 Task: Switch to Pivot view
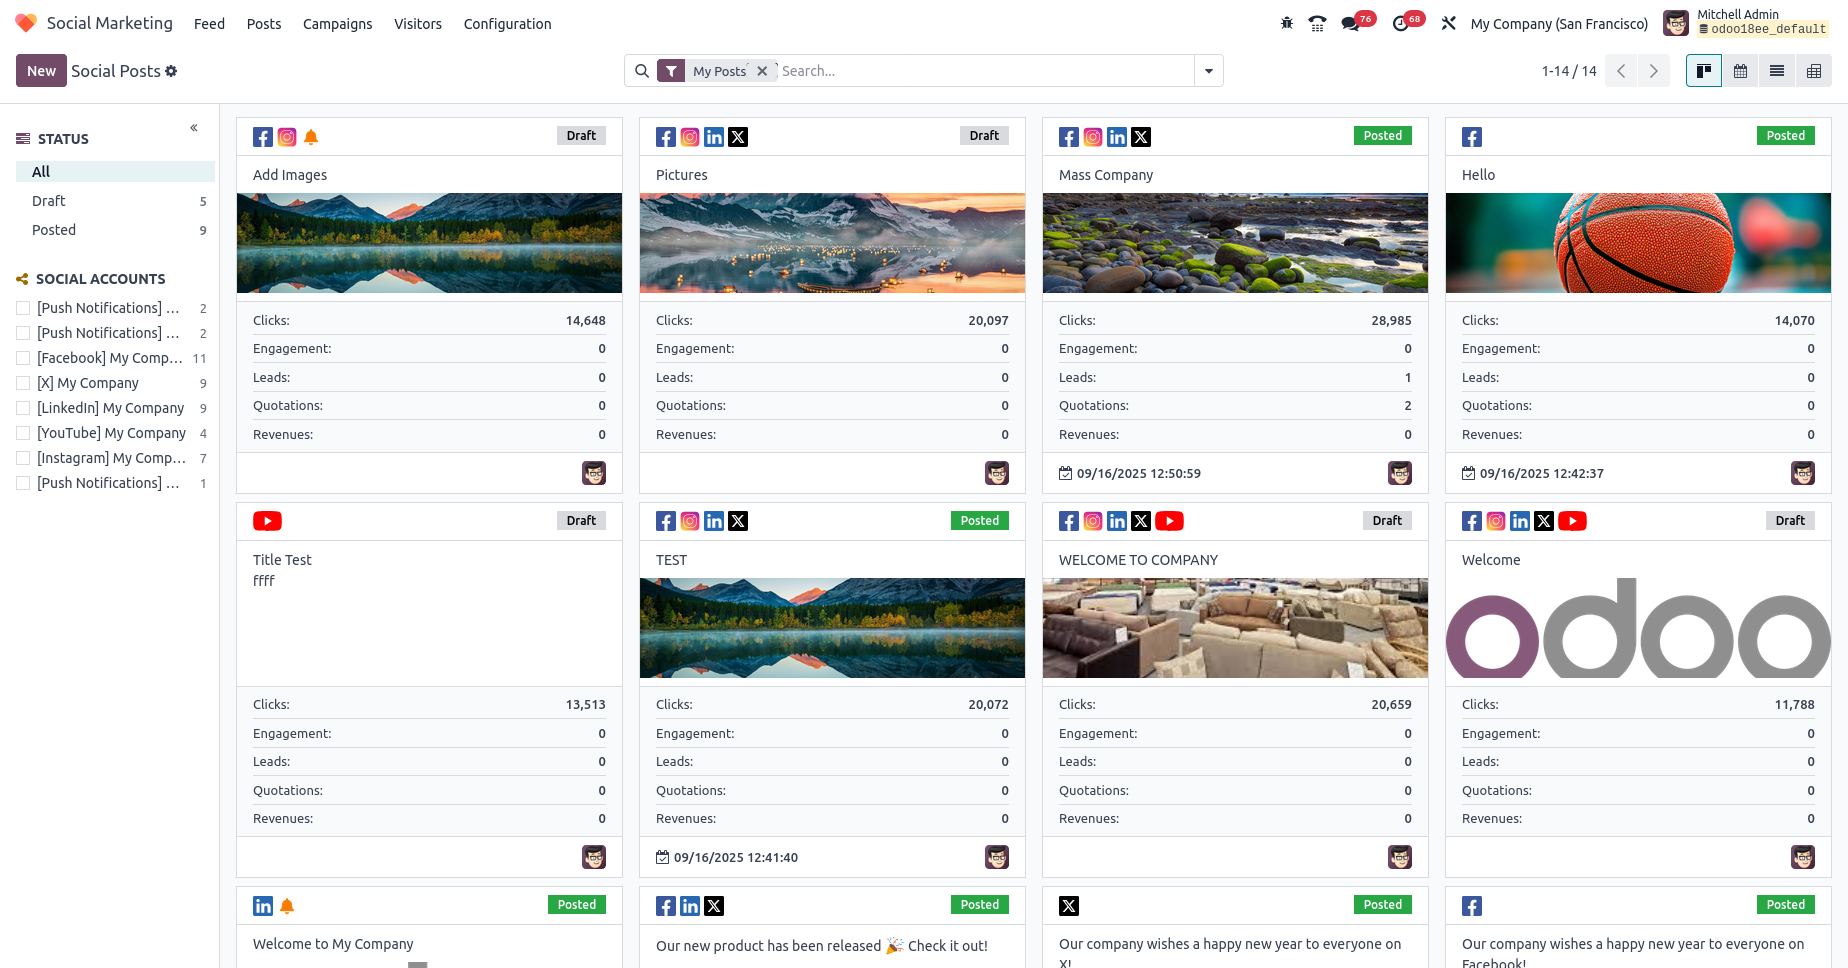coord(1814,71)
